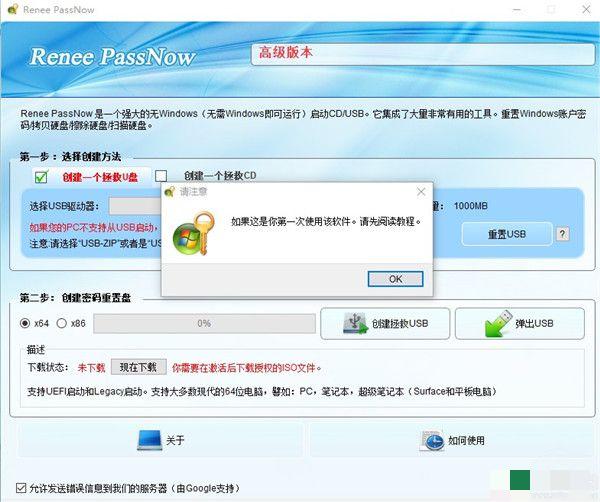Click the green square at bottom right
The height and width of the screenshot is (502, 600).
pos(520,480)
